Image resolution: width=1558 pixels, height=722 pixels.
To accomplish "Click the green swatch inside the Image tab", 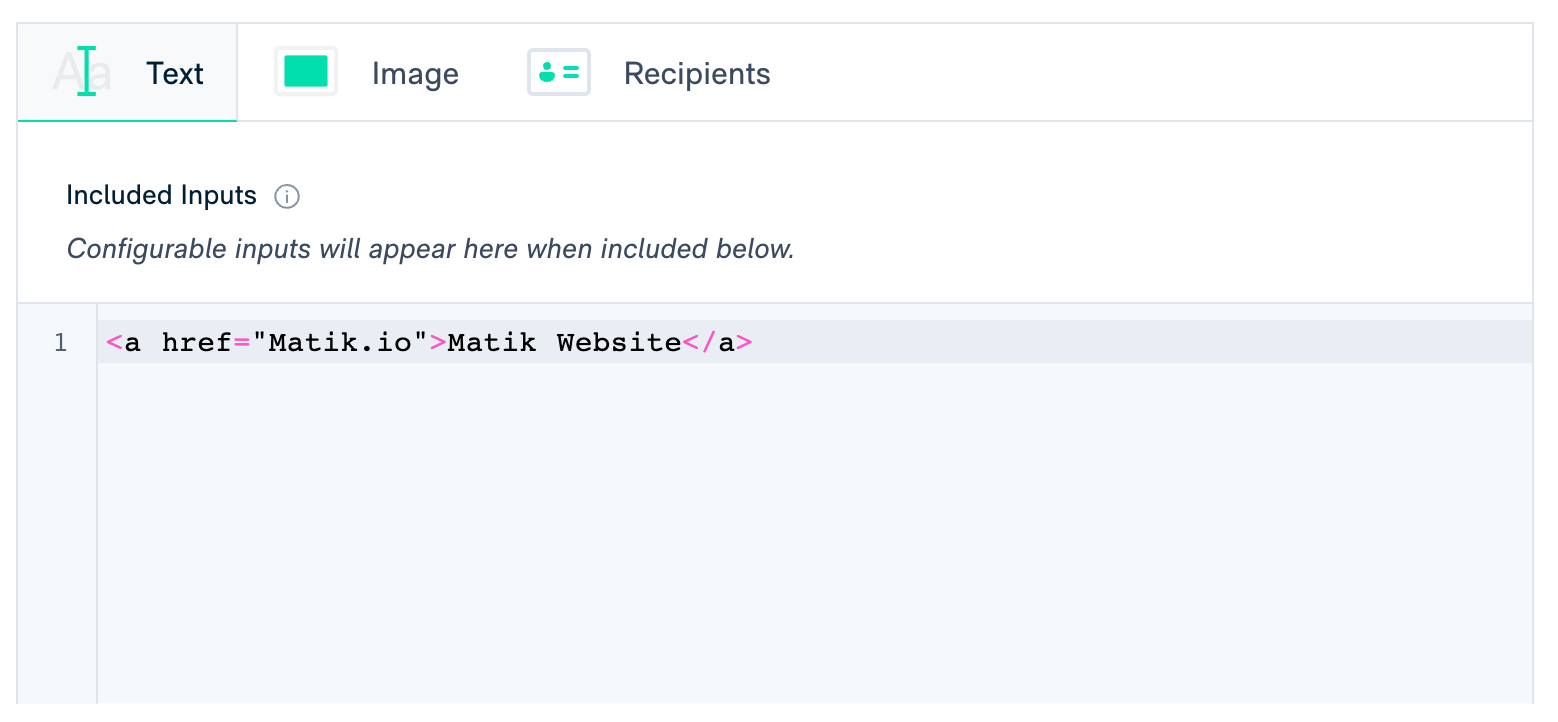I will coord(305,71).
